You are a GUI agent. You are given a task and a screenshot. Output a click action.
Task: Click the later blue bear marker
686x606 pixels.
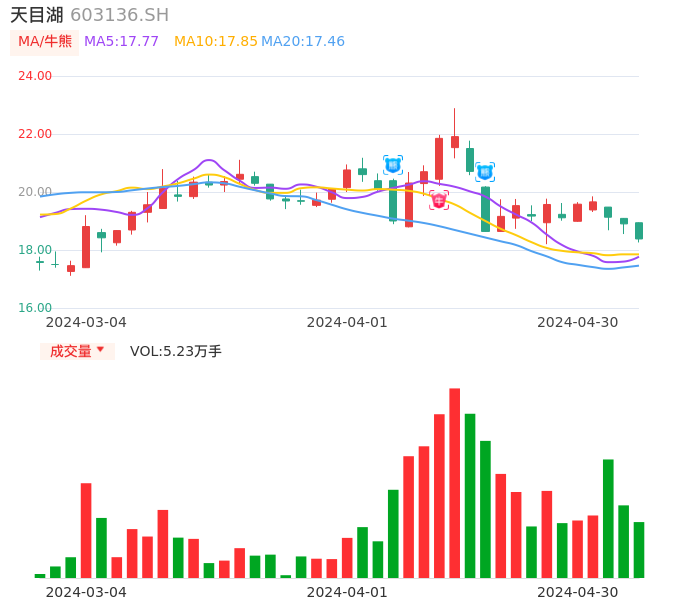[x=485, y=172]
